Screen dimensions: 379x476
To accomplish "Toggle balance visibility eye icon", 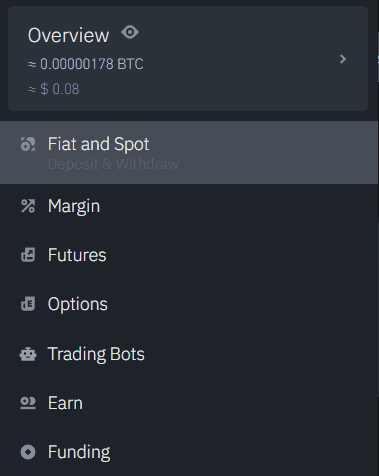I will coord(130,33).
